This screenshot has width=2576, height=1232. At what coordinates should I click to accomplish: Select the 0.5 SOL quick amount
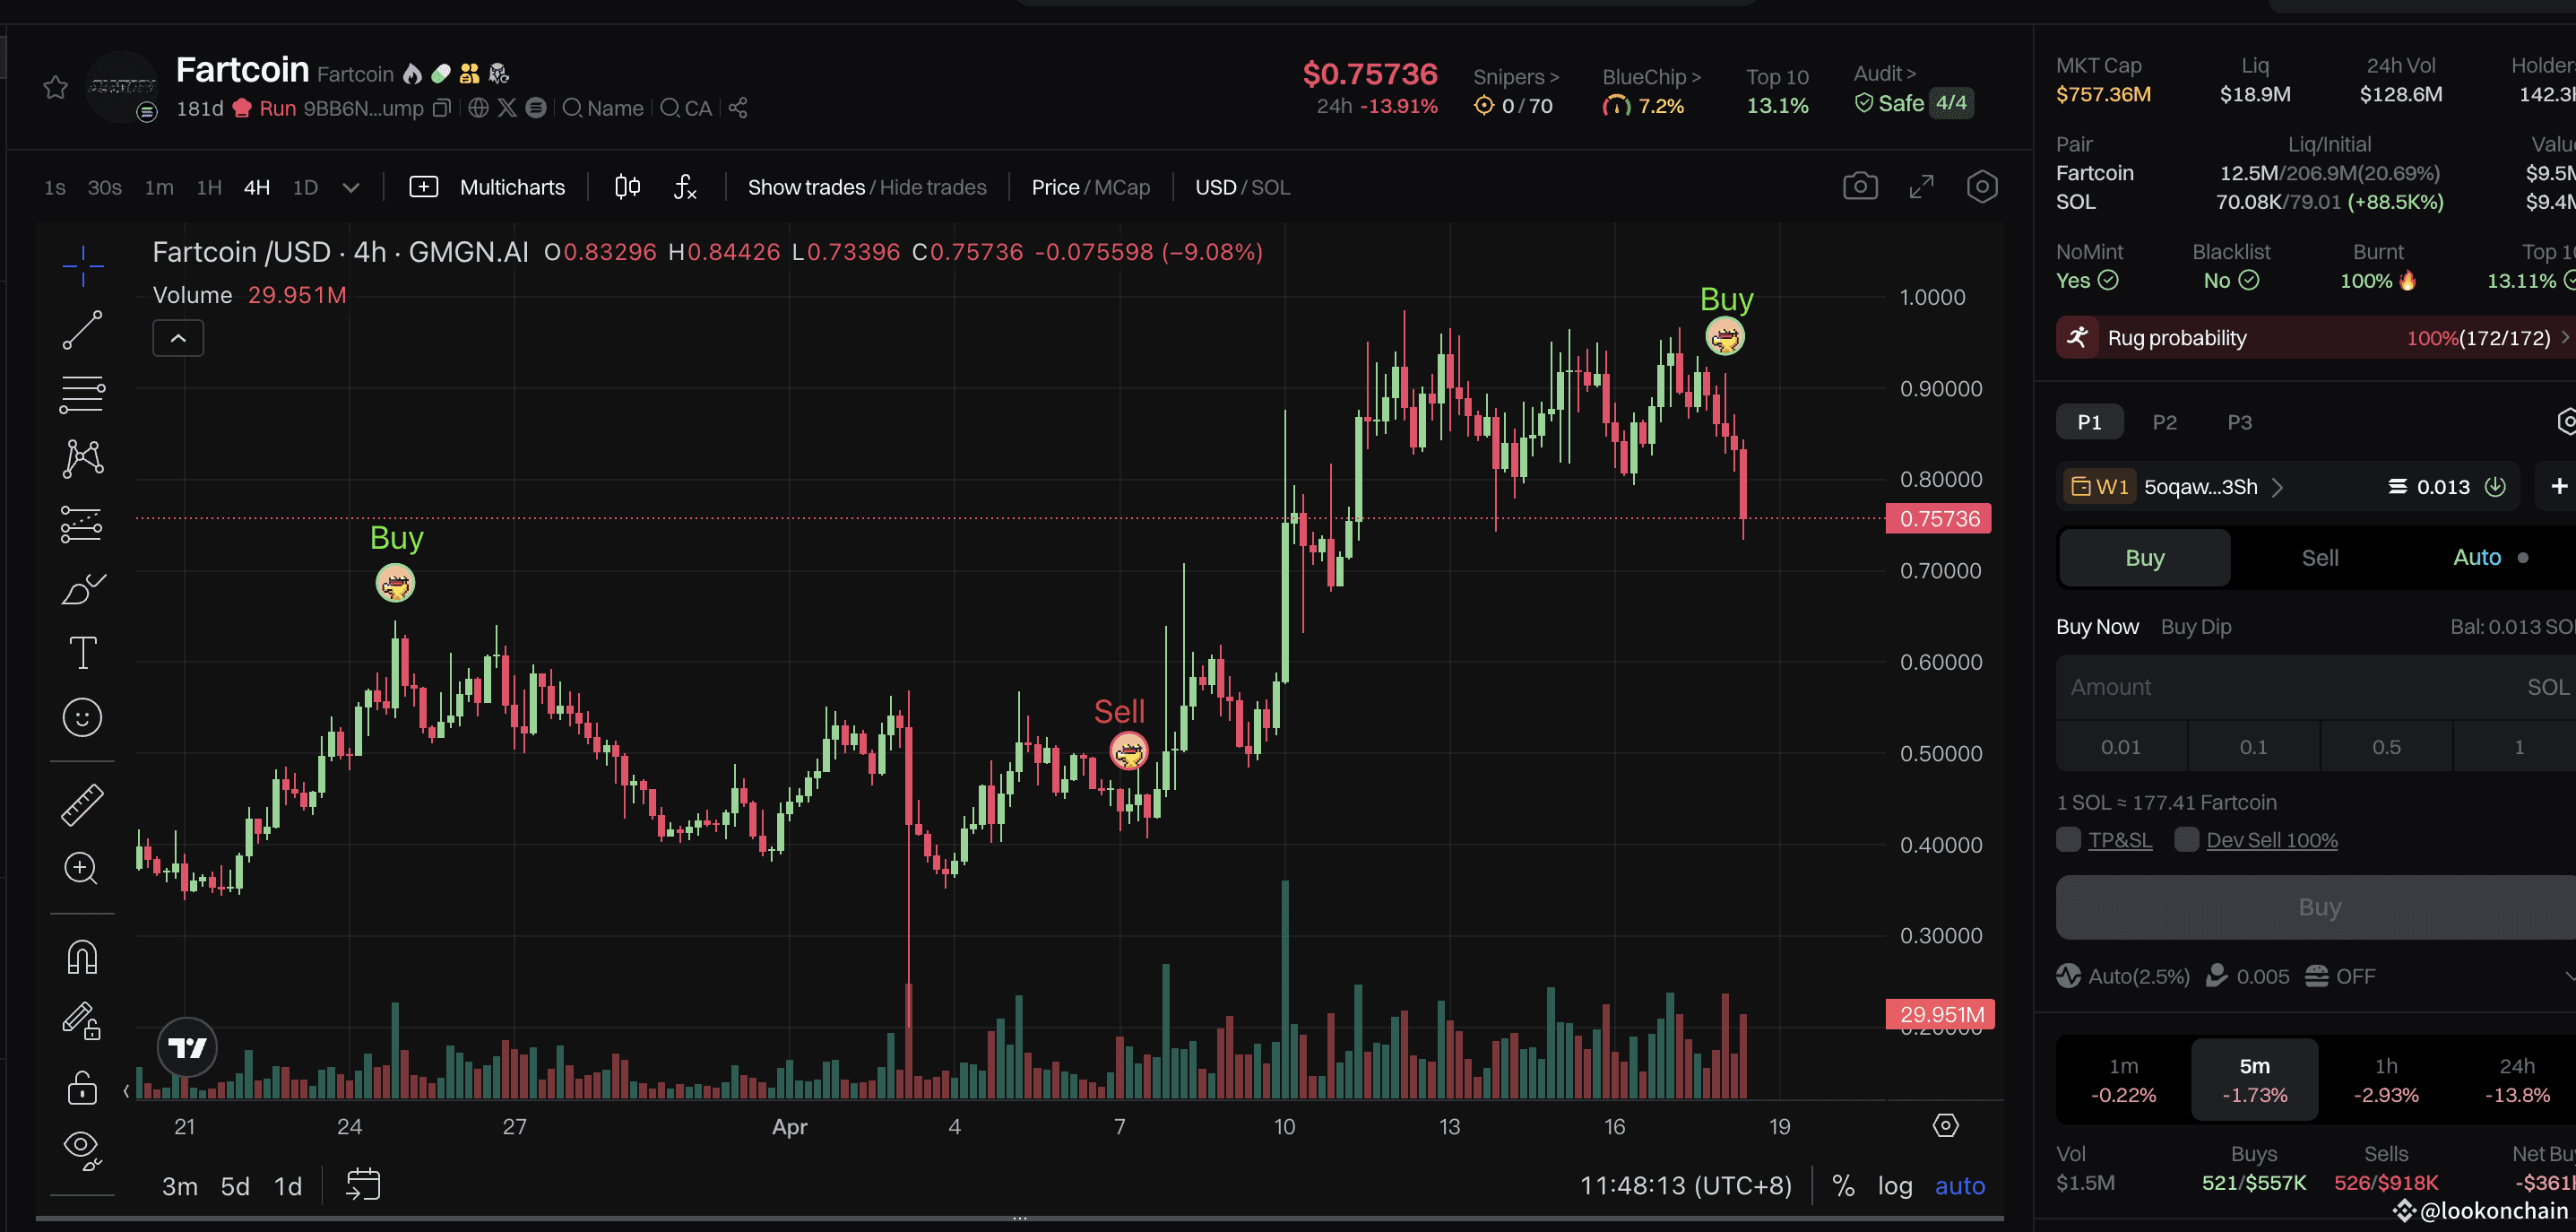click(2385, 747)
